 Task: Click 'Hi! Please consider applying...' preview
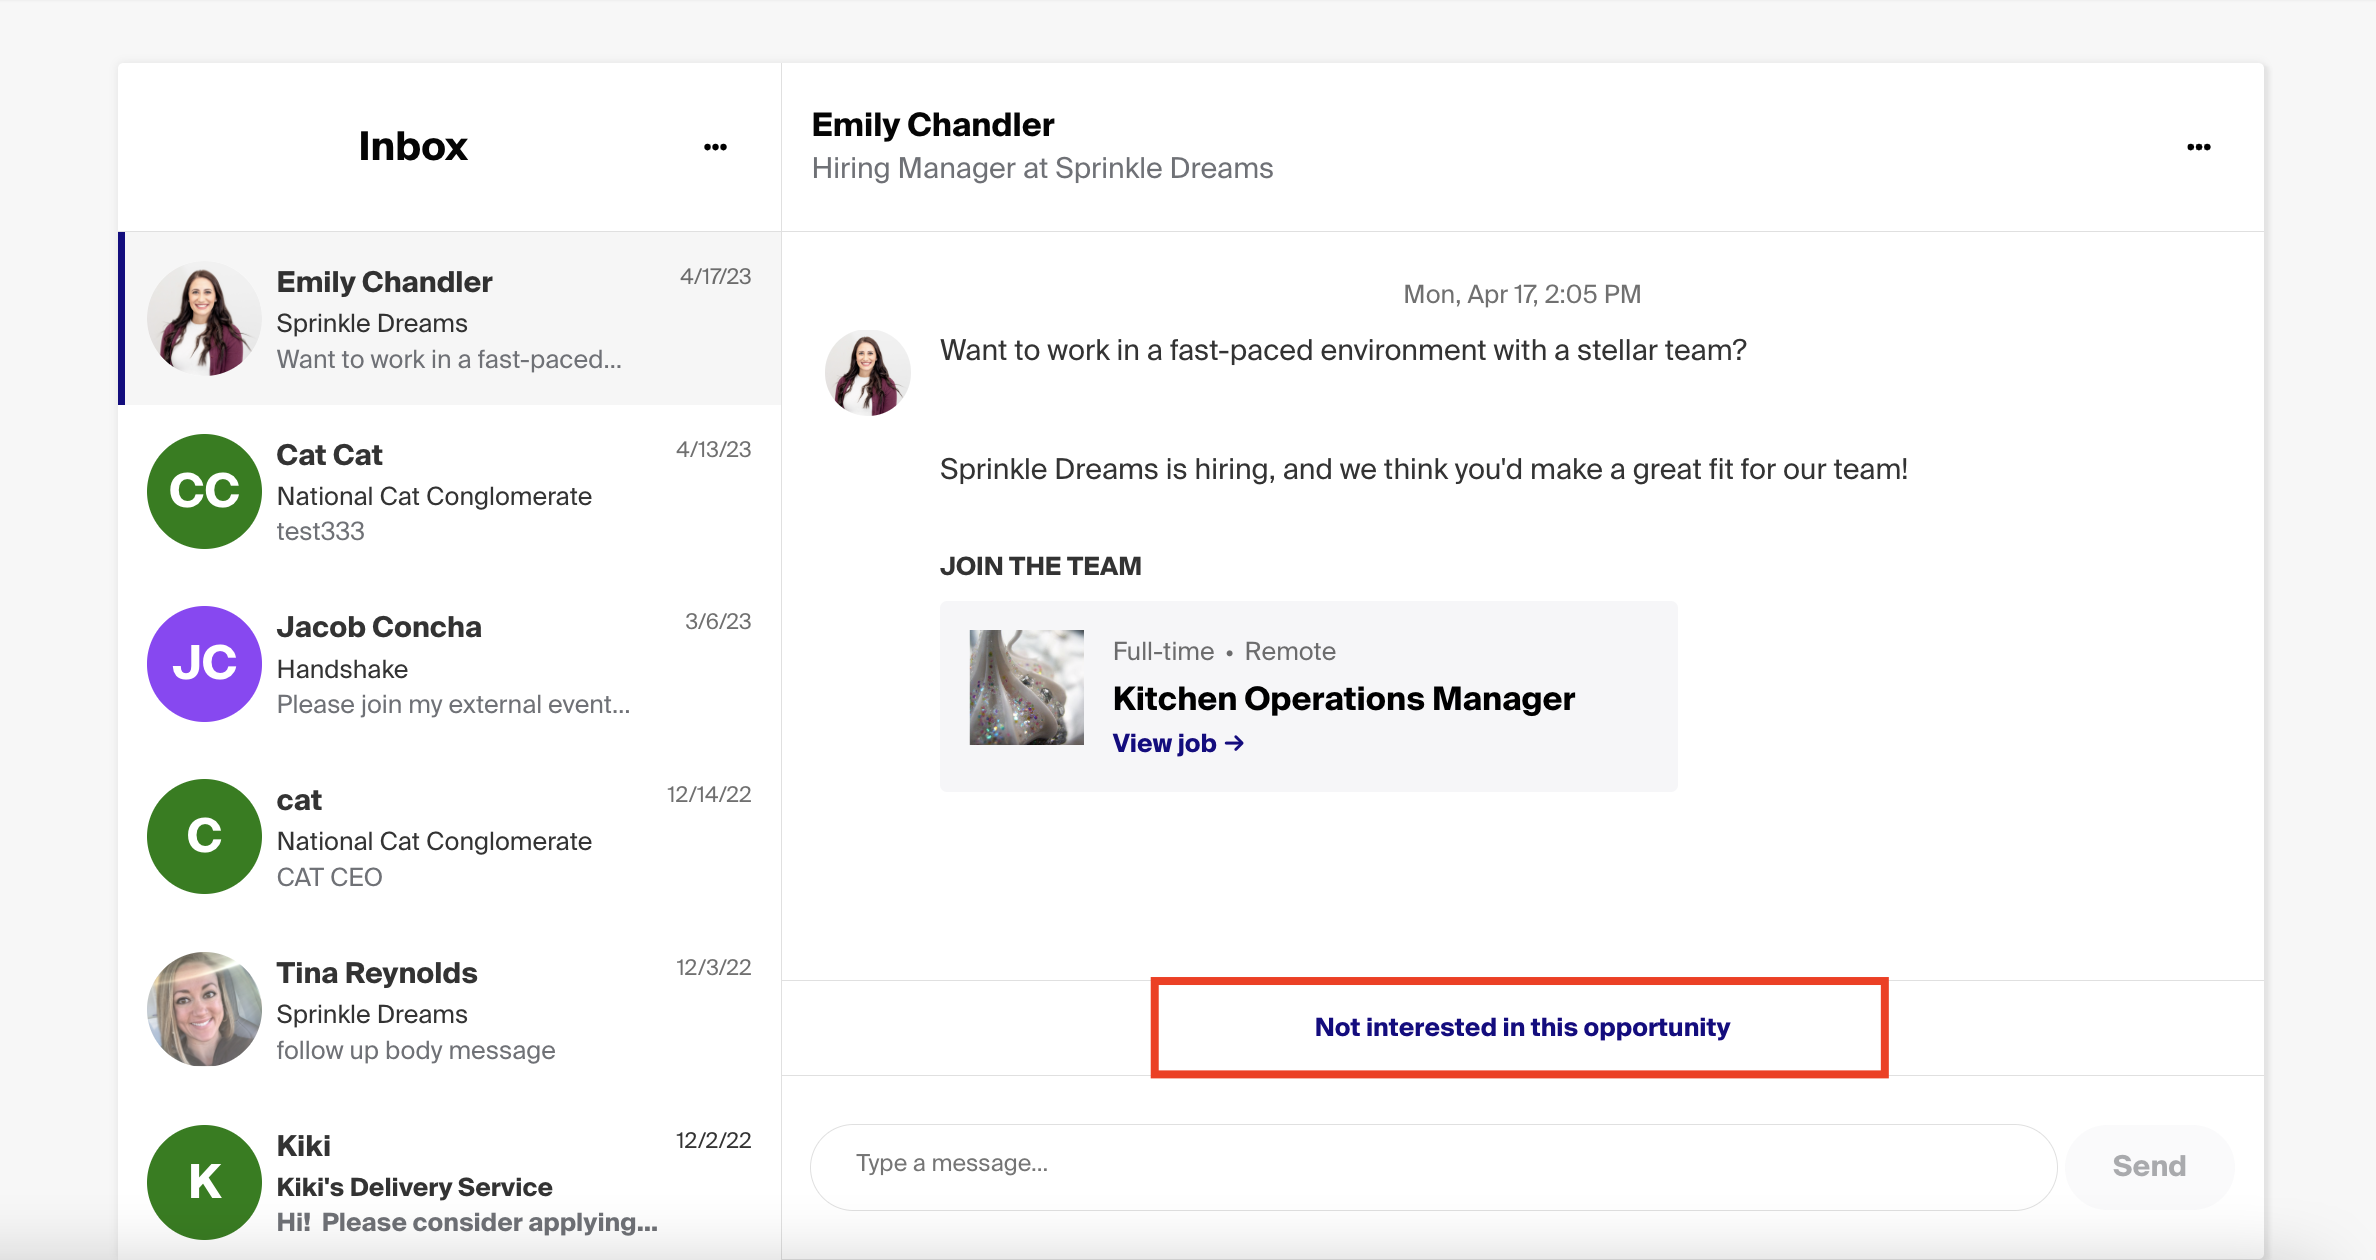click(467, 1222)
